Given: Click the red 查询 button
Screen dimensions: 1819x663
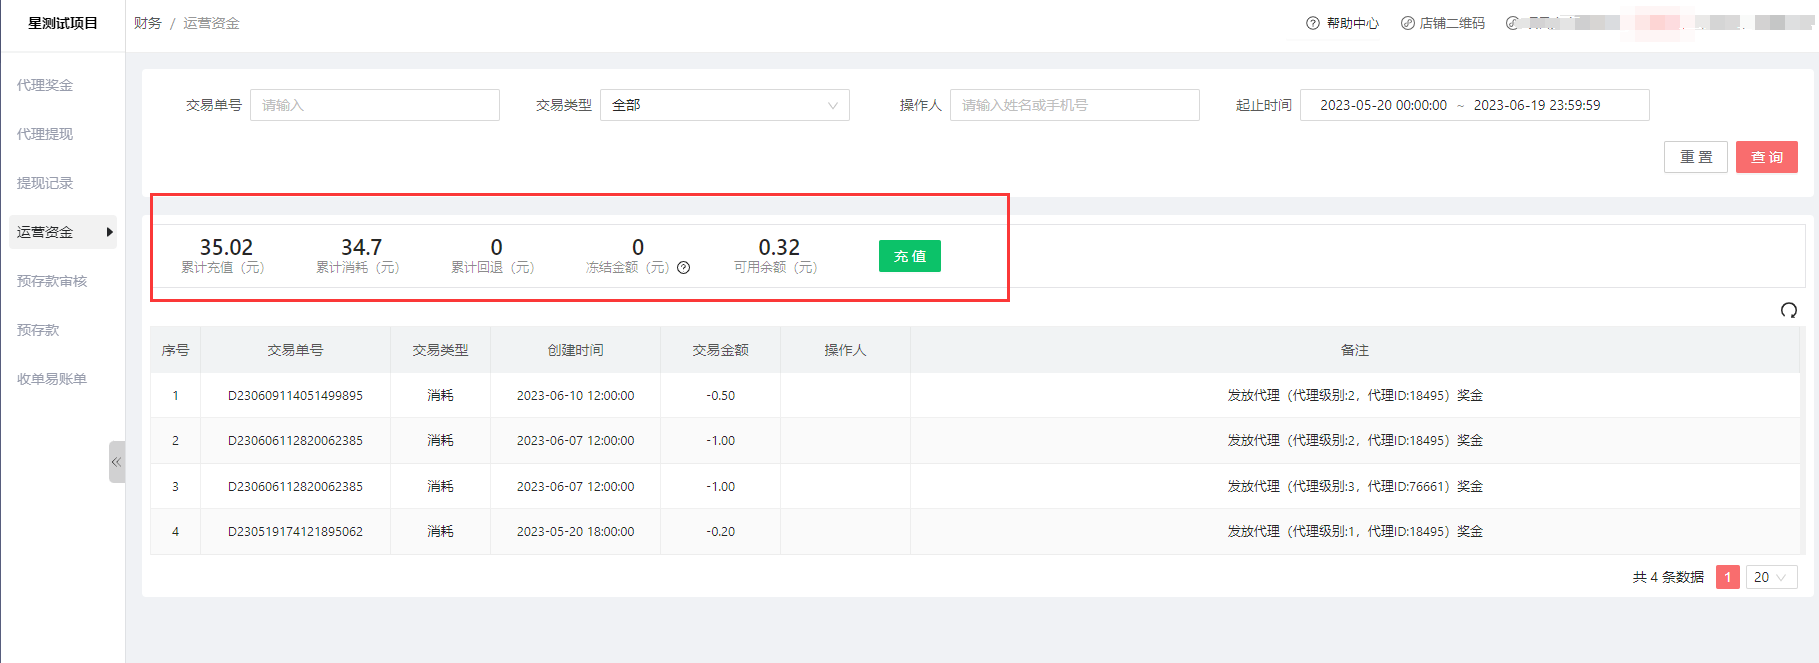Looking at the screenshot, I should click(1766, 157).
